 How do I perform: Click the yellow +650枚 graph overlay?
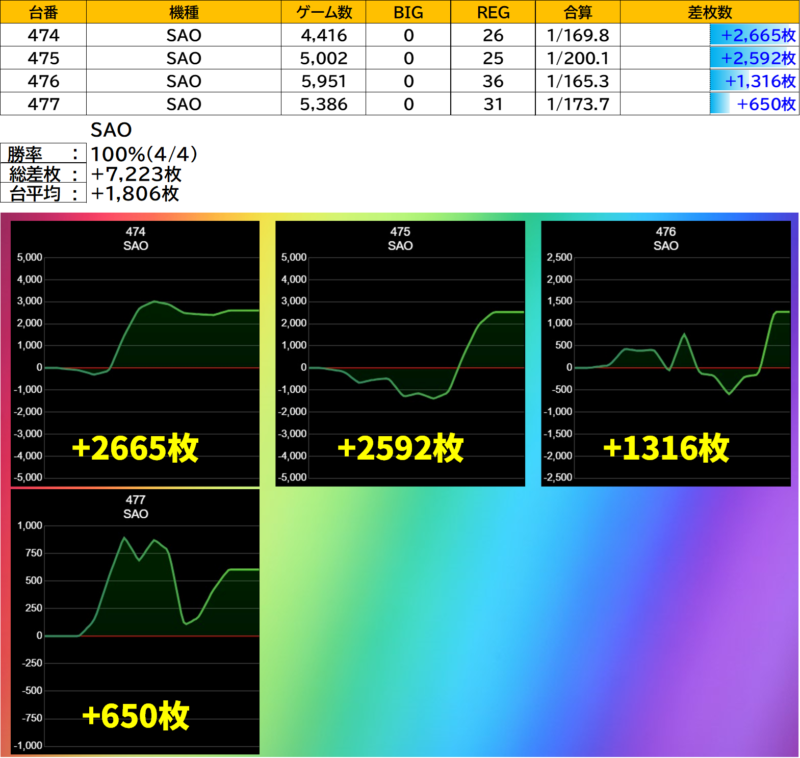[136, 716]
